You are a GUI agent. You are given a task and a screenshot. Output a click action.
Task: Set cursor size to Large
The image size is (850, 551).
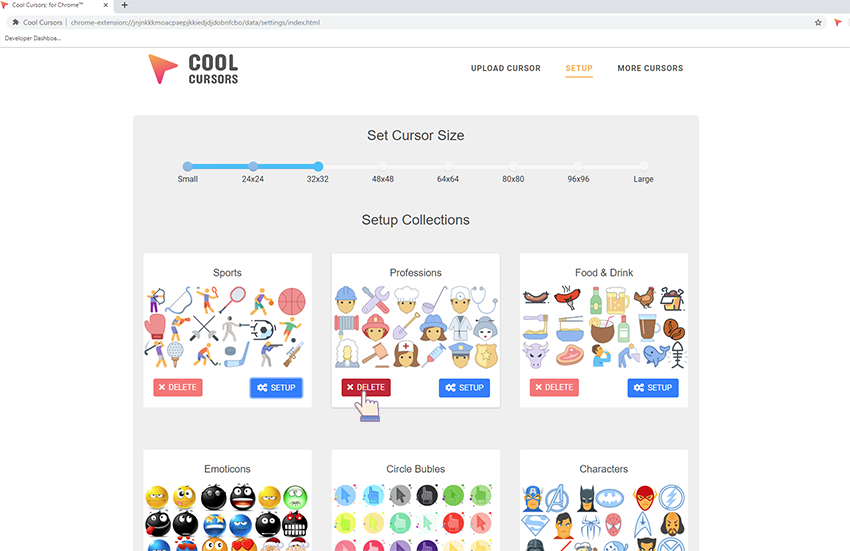click(643, 166)
